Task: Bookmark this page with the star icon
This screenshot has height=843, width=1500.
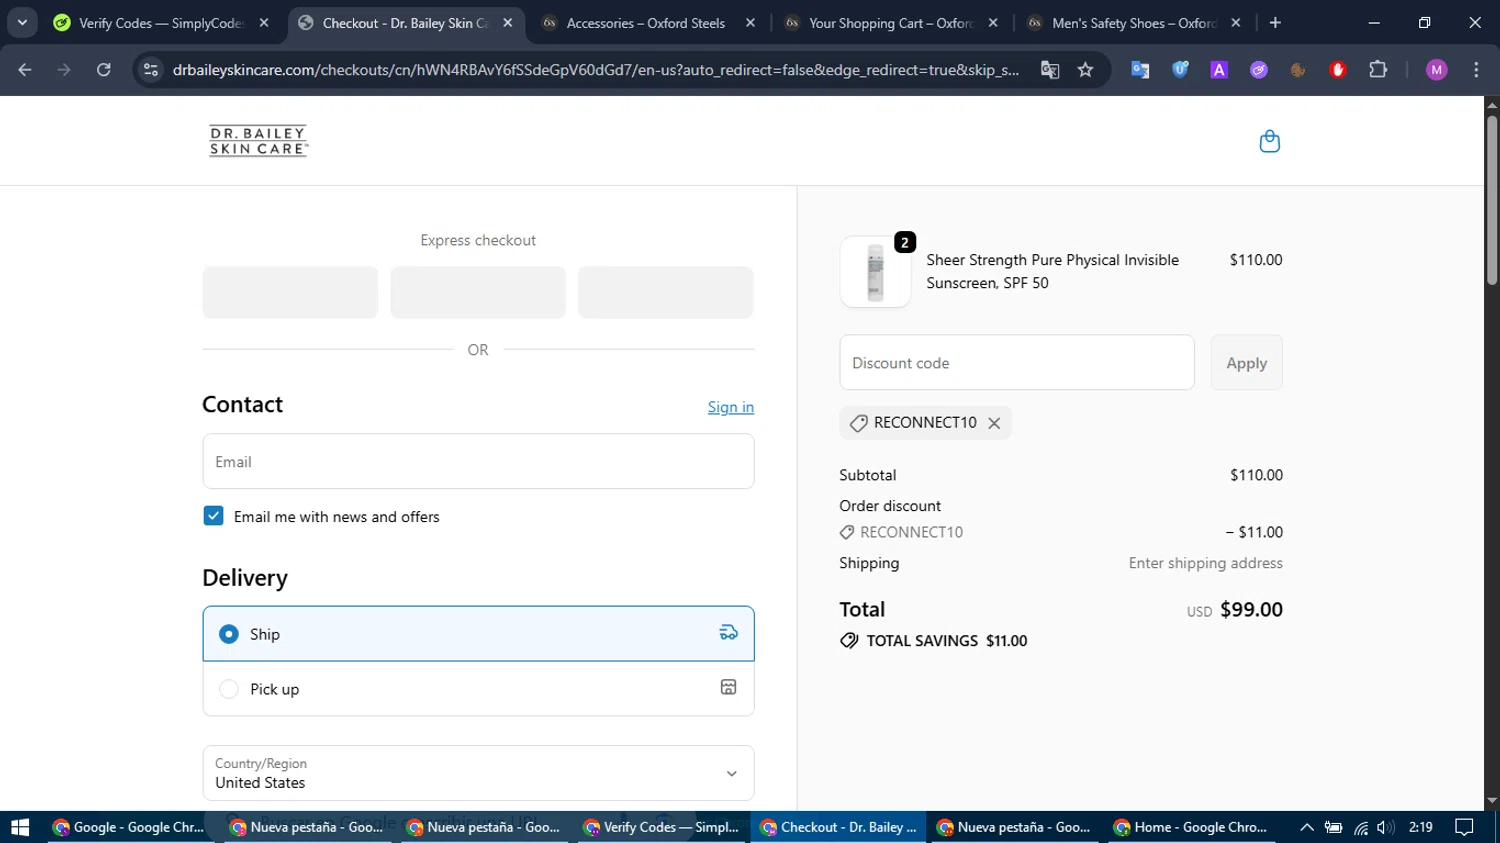Action: 1085,70
